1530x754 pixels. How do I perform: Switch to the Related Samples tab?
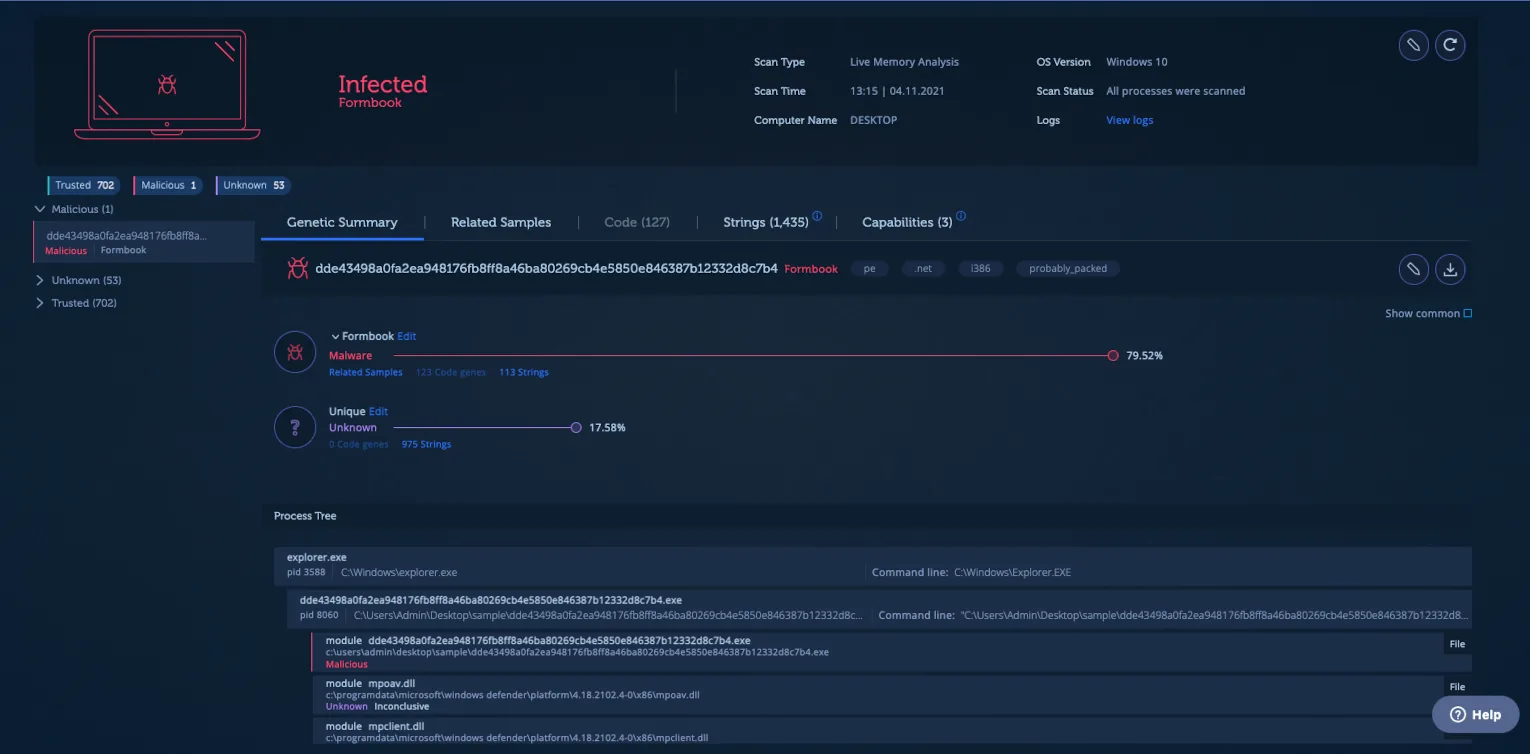click(501, 222)
